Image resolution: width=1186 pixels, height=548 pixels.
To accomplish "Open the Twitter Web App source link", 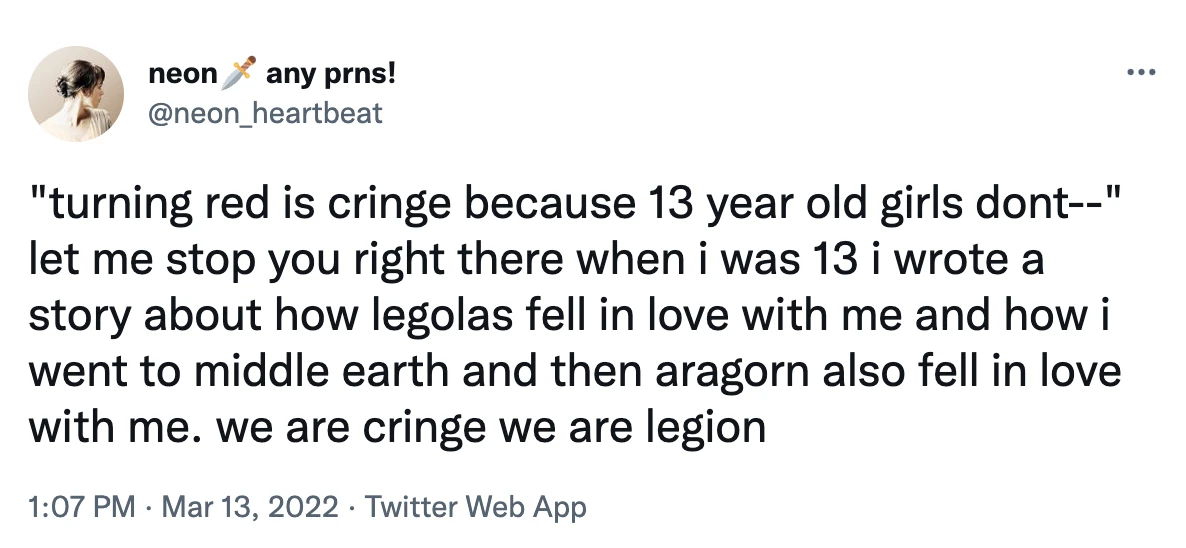I will point(476,508).
